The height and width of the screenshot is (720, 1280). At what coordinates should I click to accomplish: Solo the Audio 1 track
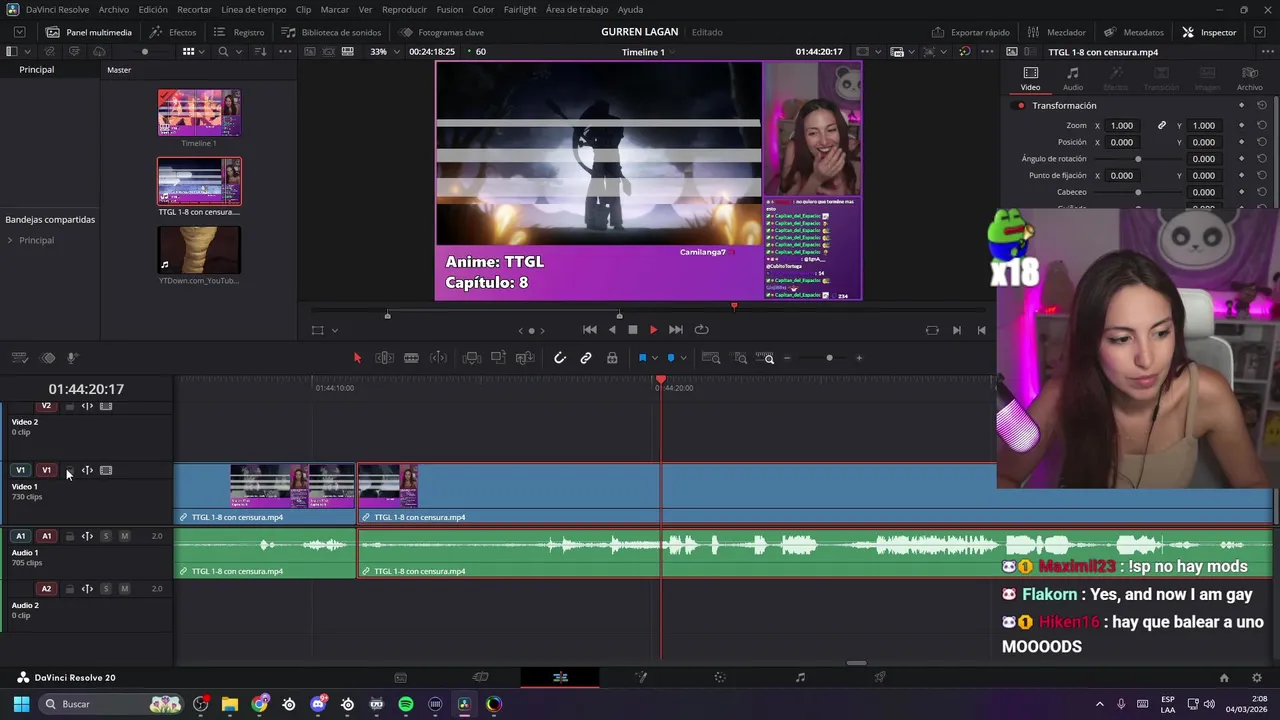106,536
